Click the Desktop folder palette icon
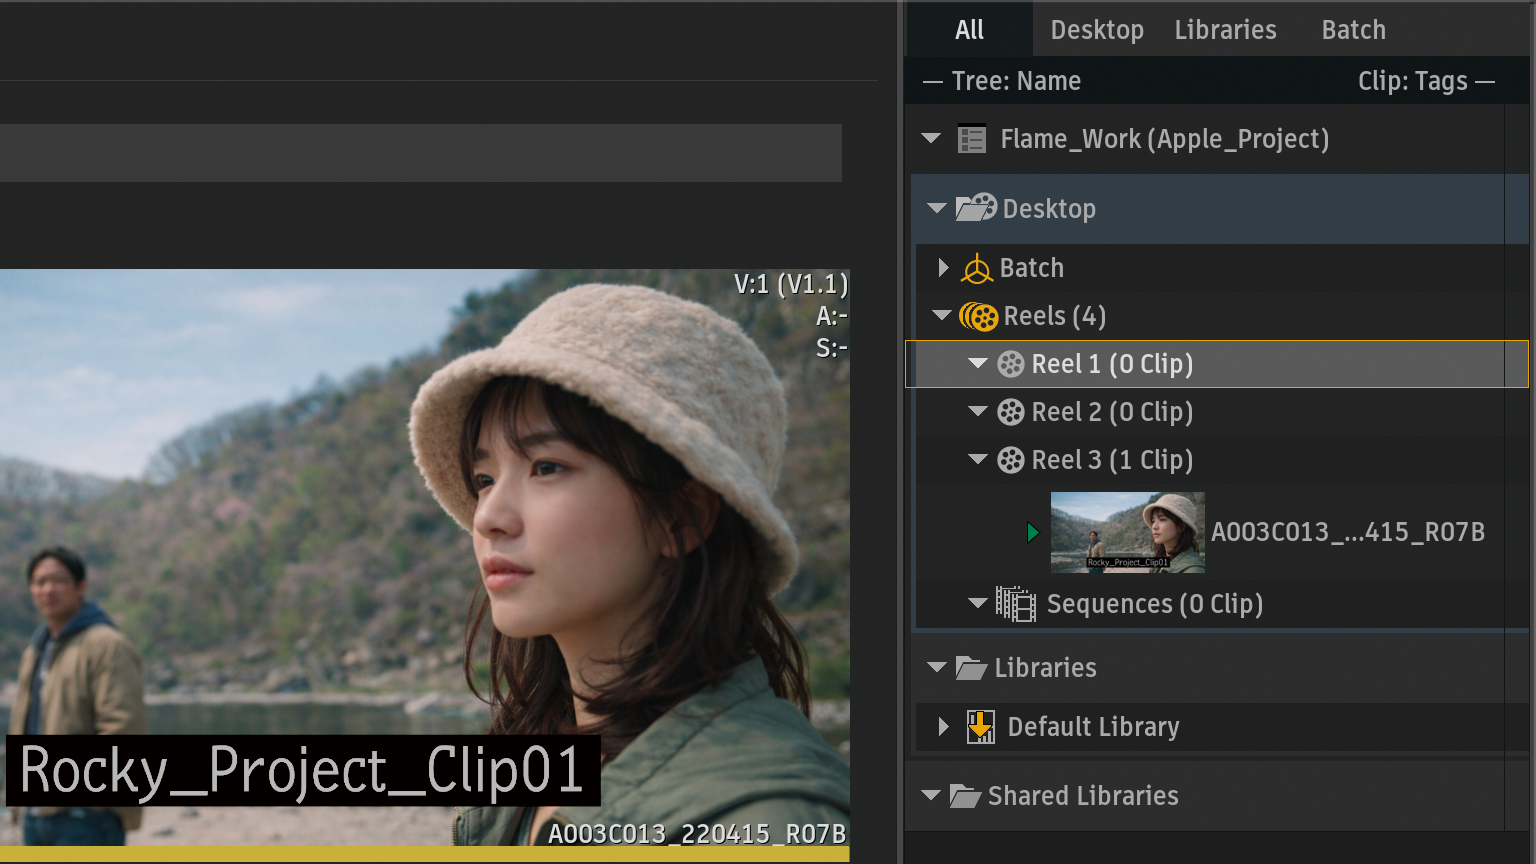 (976, 208)
